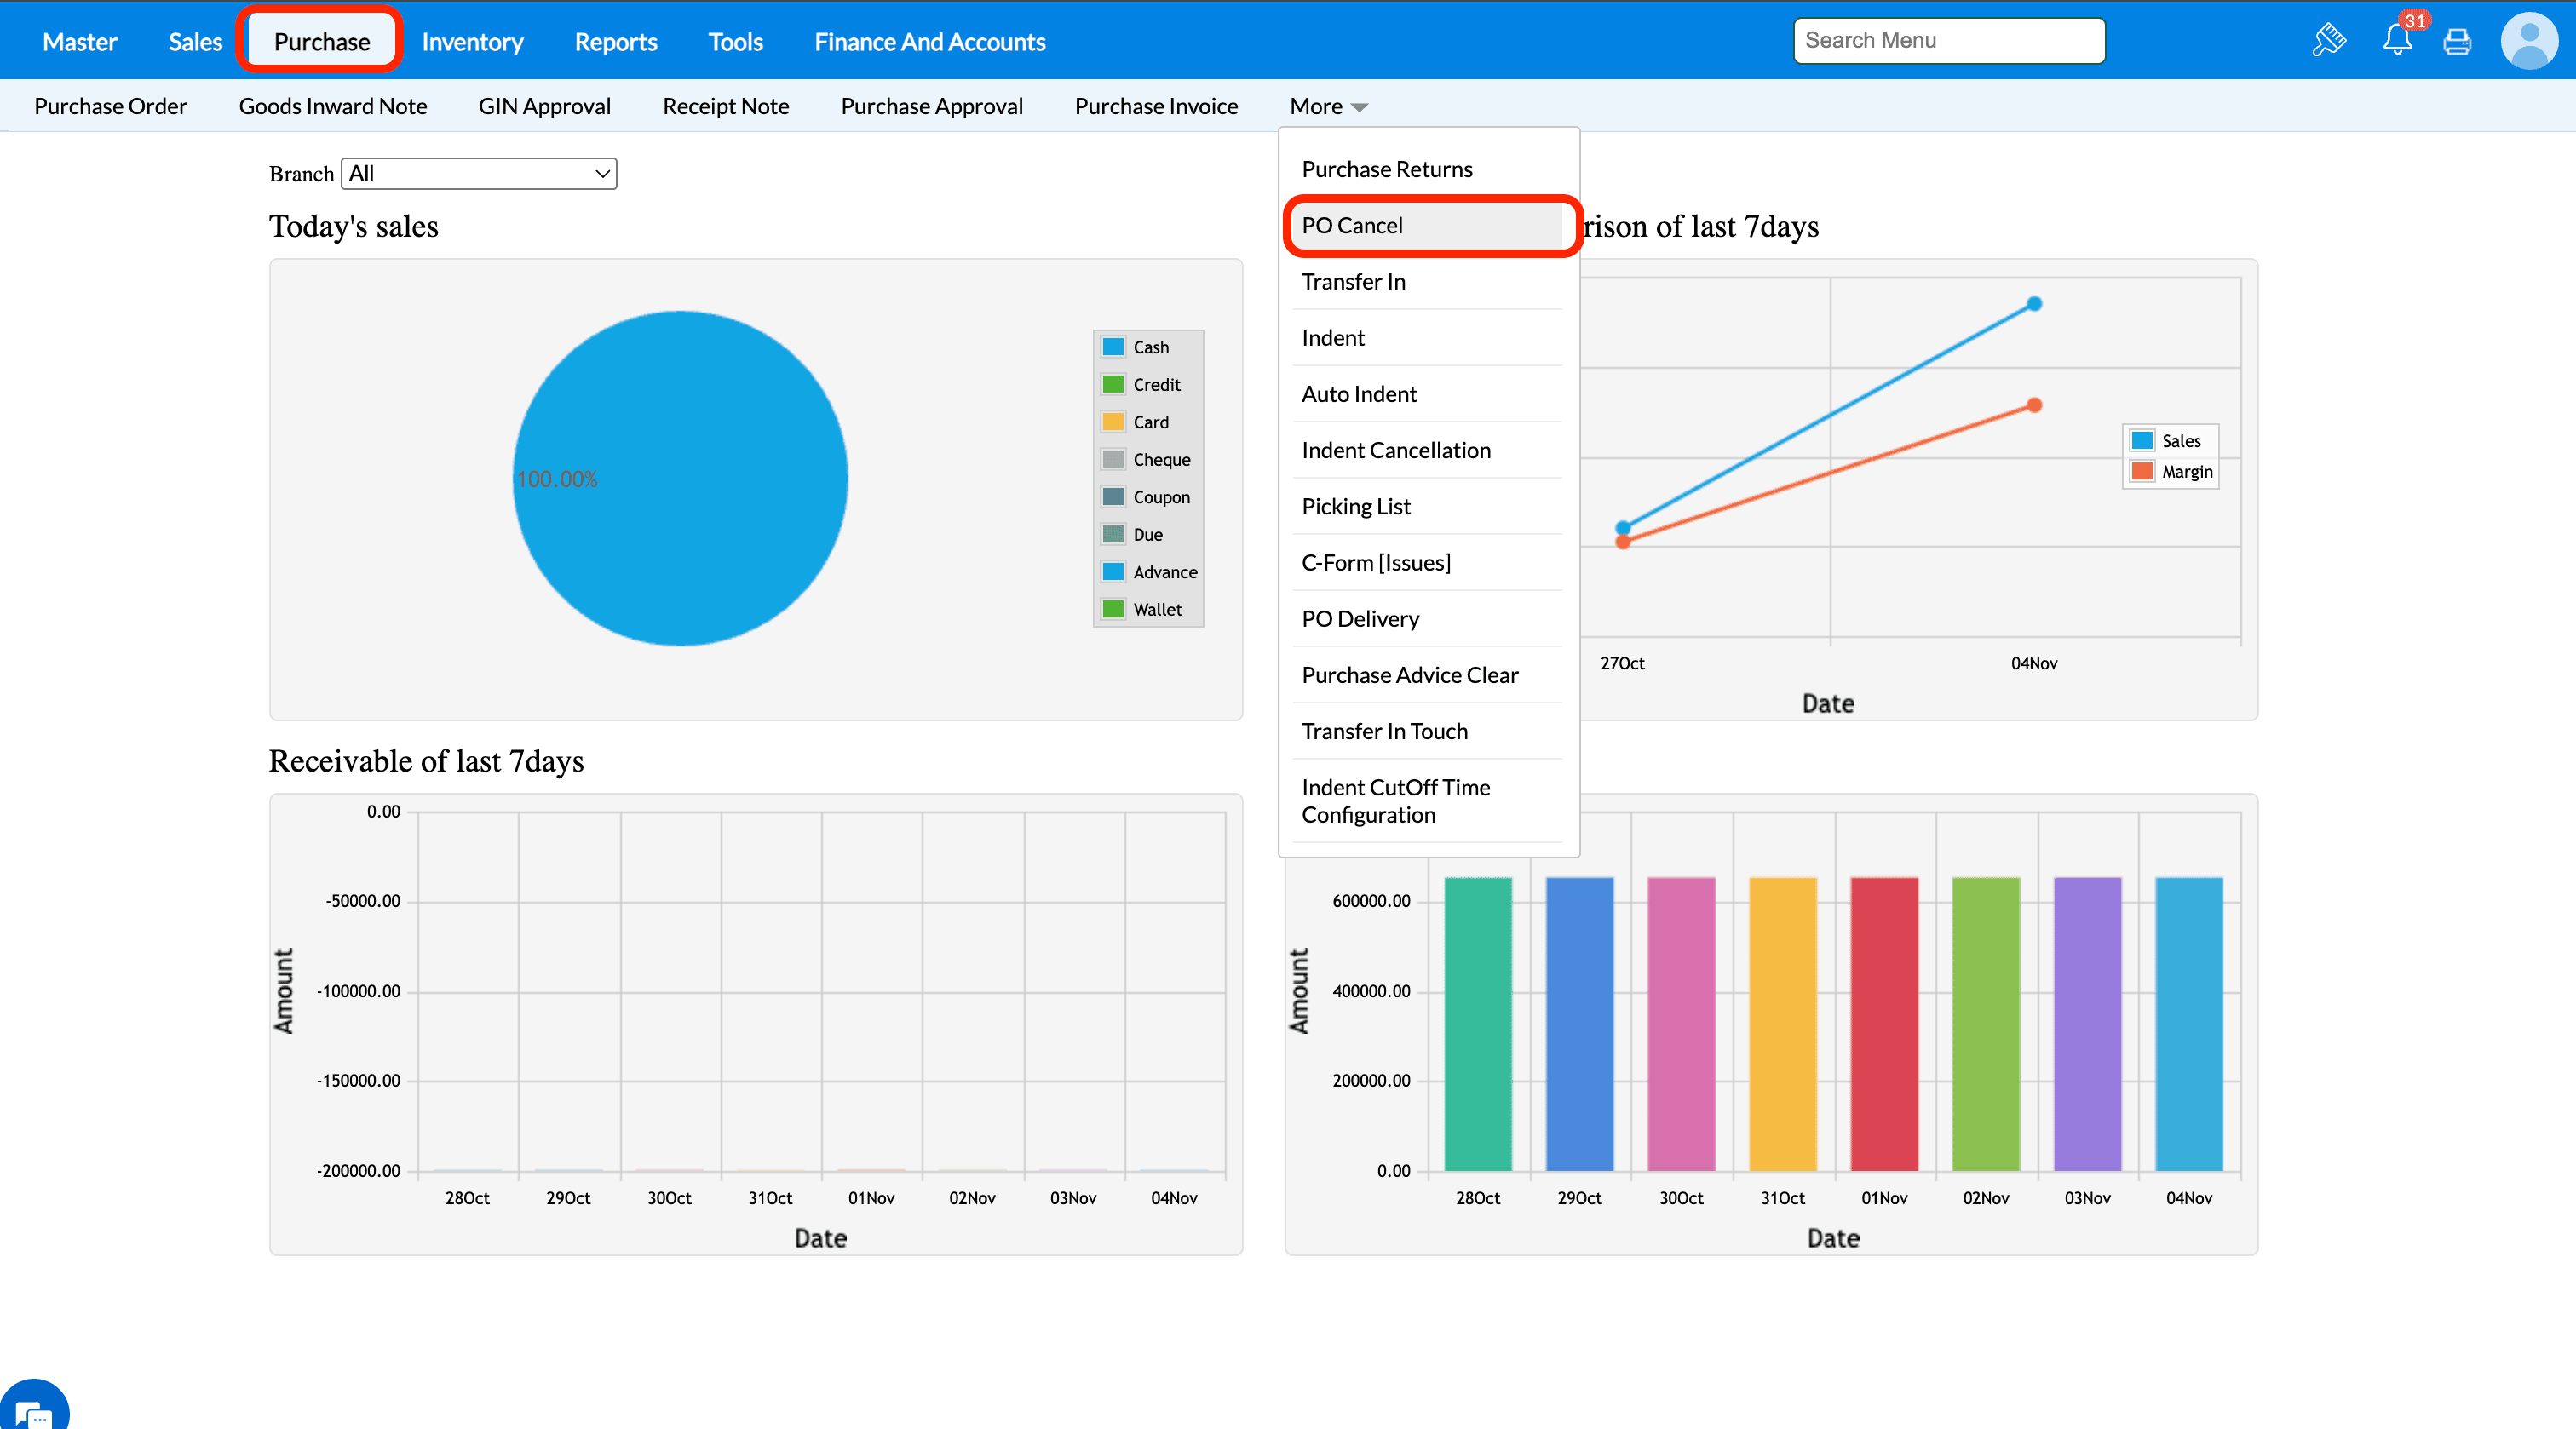Open the Inventory top menu
The width and height of the screenshot is (2576, 1429).
[472, 42]
